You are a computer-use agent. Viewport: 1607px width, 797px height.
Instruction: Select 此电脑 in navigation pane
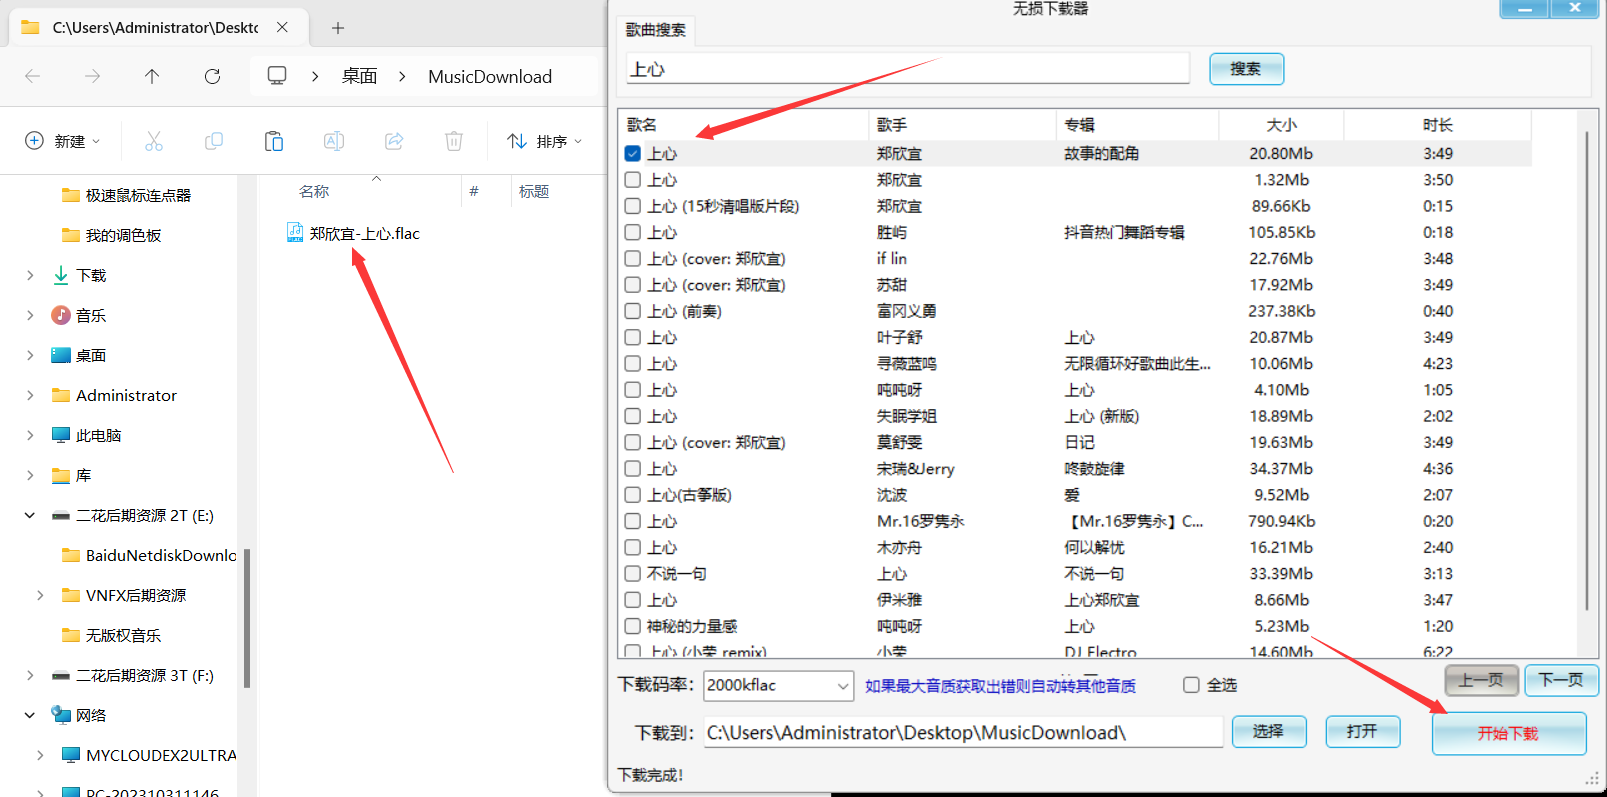click(x=98, y=435)
